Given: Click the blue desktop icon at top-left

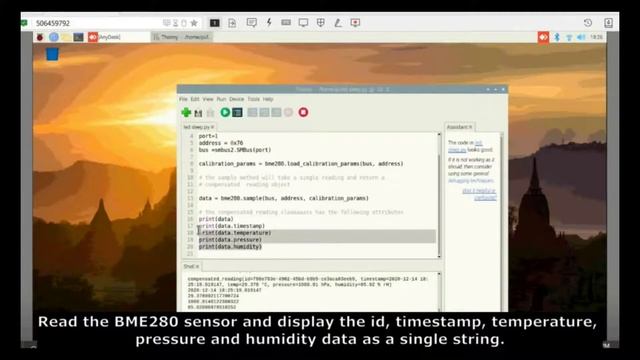Looking at the screenshot, I should point(52,54).
